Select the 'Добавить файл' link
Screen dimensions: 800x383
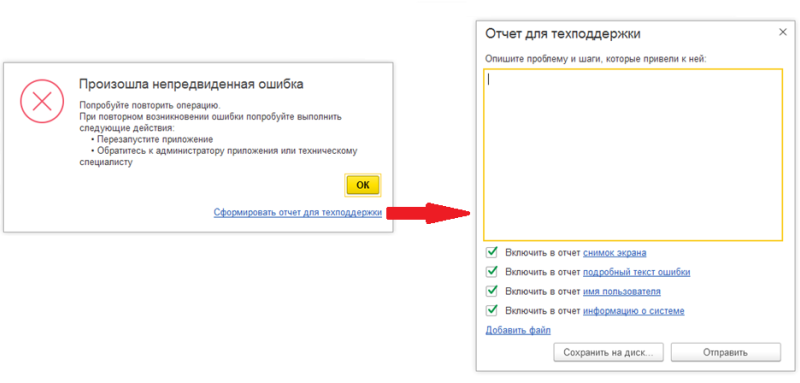[x=518, y=330]
